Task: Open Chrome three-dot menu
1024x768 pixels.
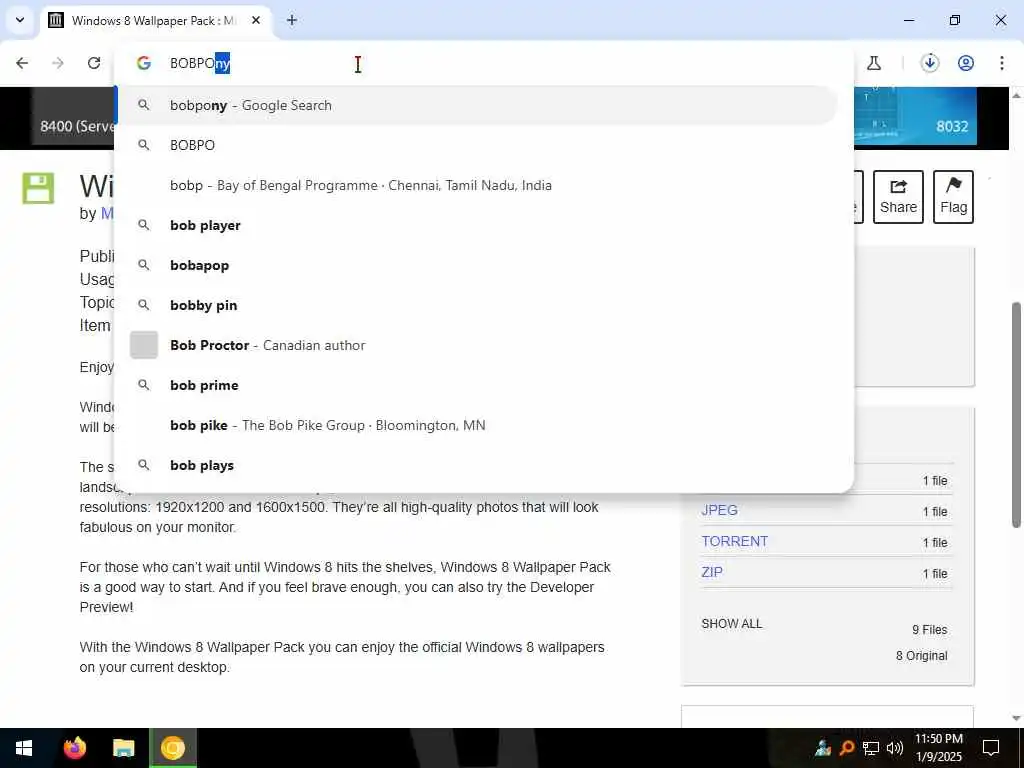Action: pos(1002,63)
